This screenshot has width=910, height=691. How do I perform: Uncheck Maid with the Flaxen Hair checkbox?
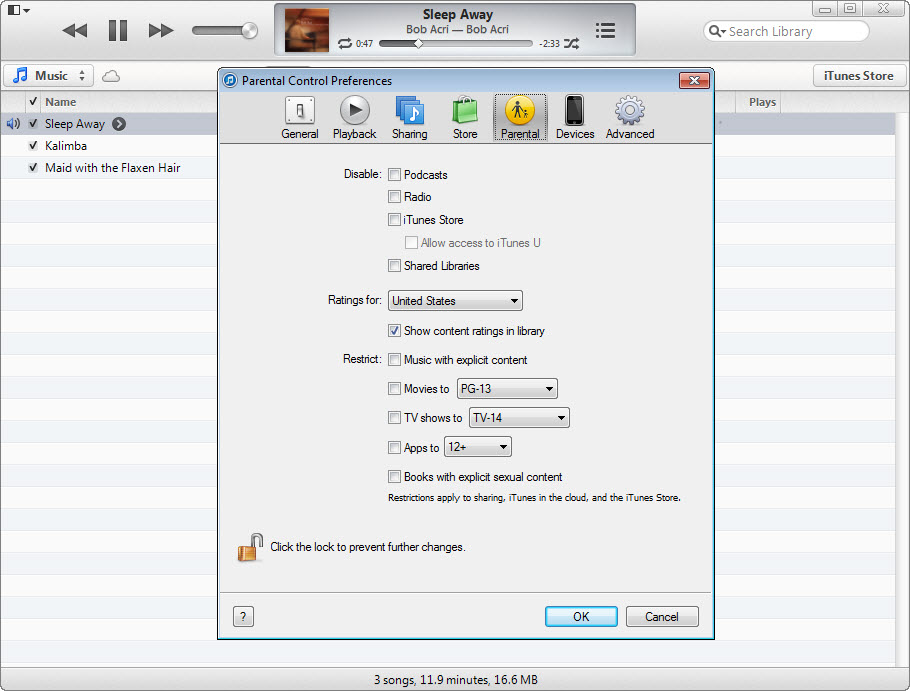click(33, 168)
